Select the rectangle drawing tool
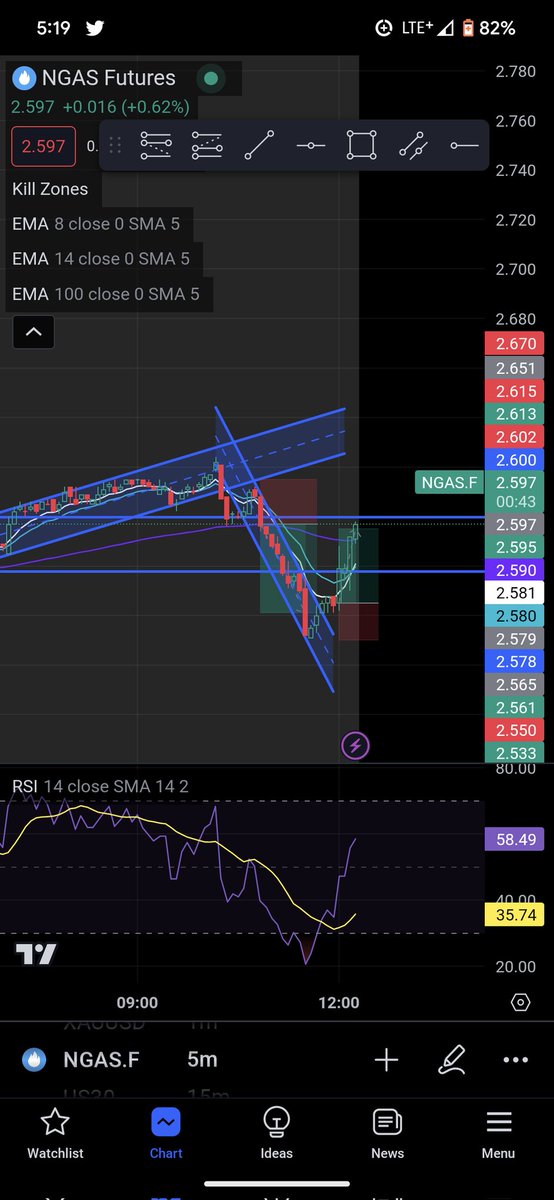554x1200 pixels. [x=362, y=146]
